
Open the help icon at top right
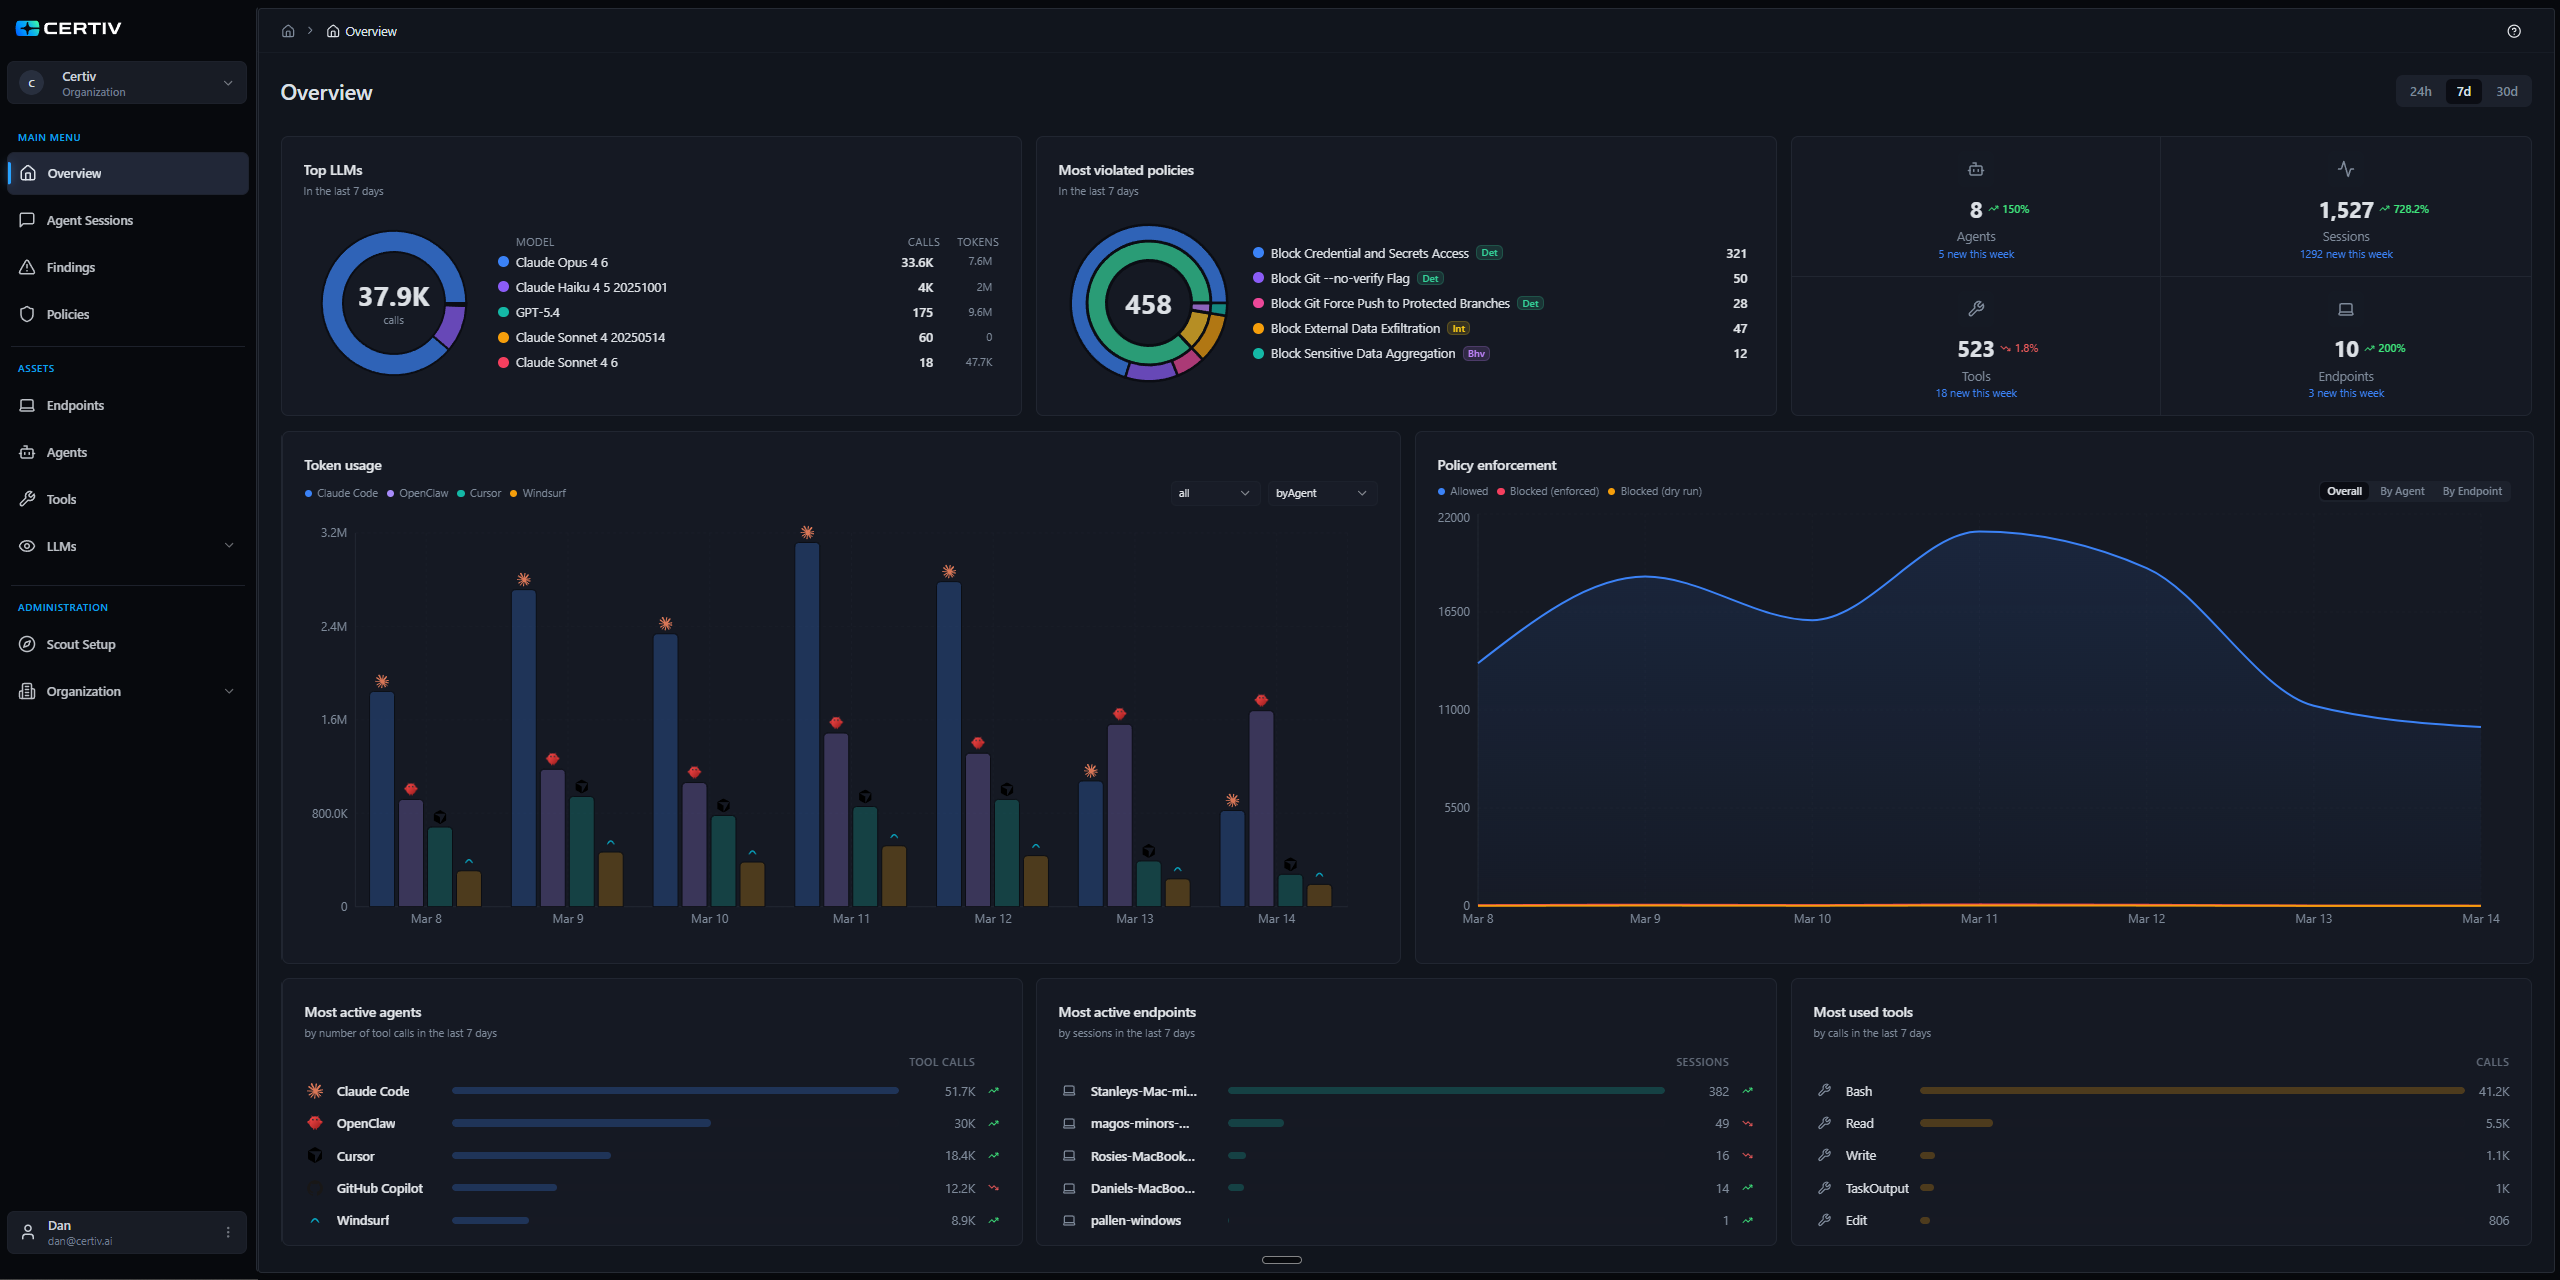click(2513, 31)
